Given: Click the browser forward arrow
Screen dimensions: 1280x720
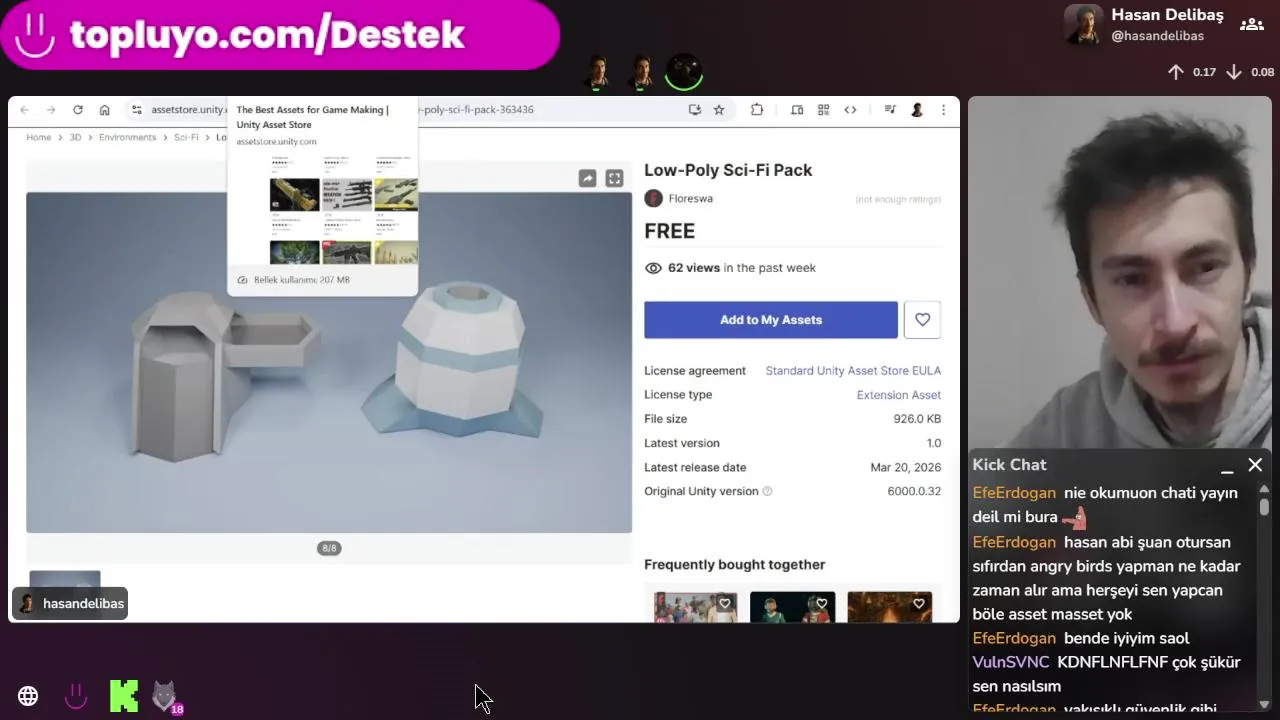Looking at the screenshot, I should click(x=51, y=110).
